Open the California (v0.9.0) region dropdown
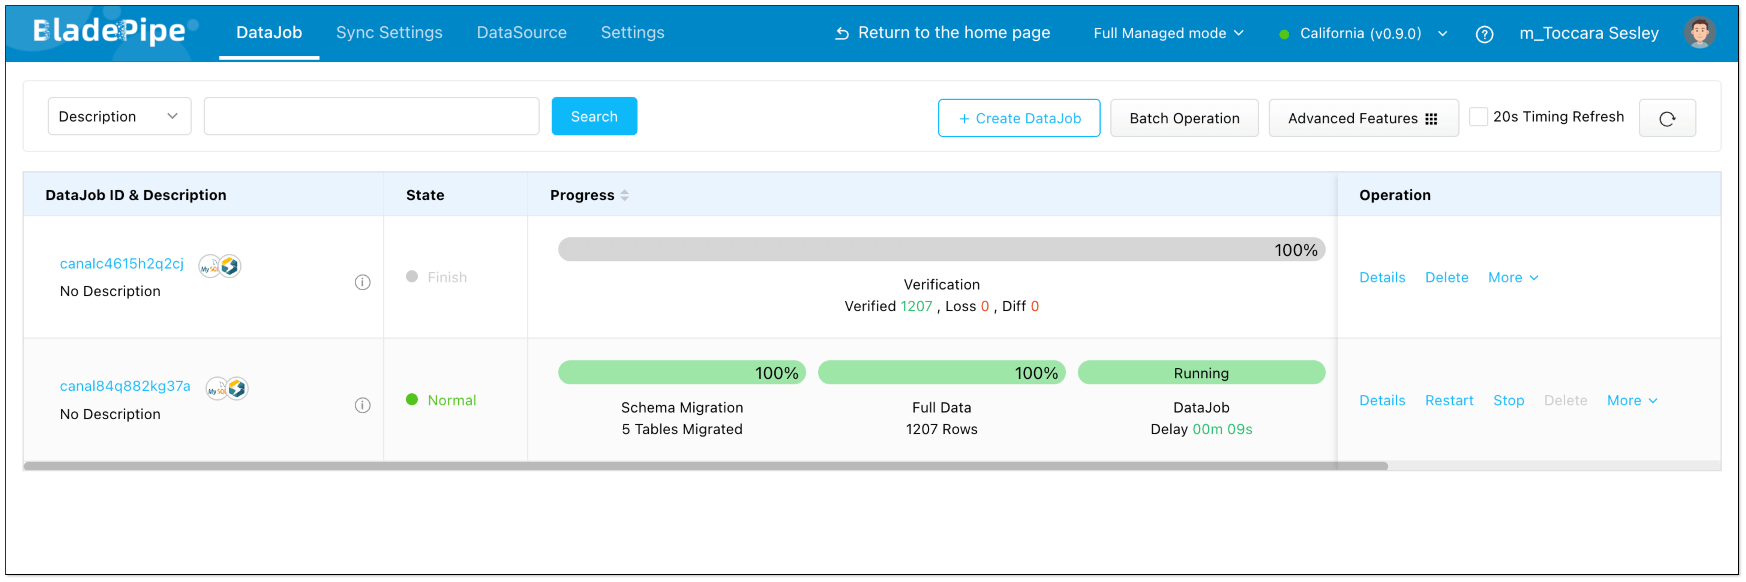Image resolution: width=1746 pixels, height=582 pixels. [x=1364, y=33]
